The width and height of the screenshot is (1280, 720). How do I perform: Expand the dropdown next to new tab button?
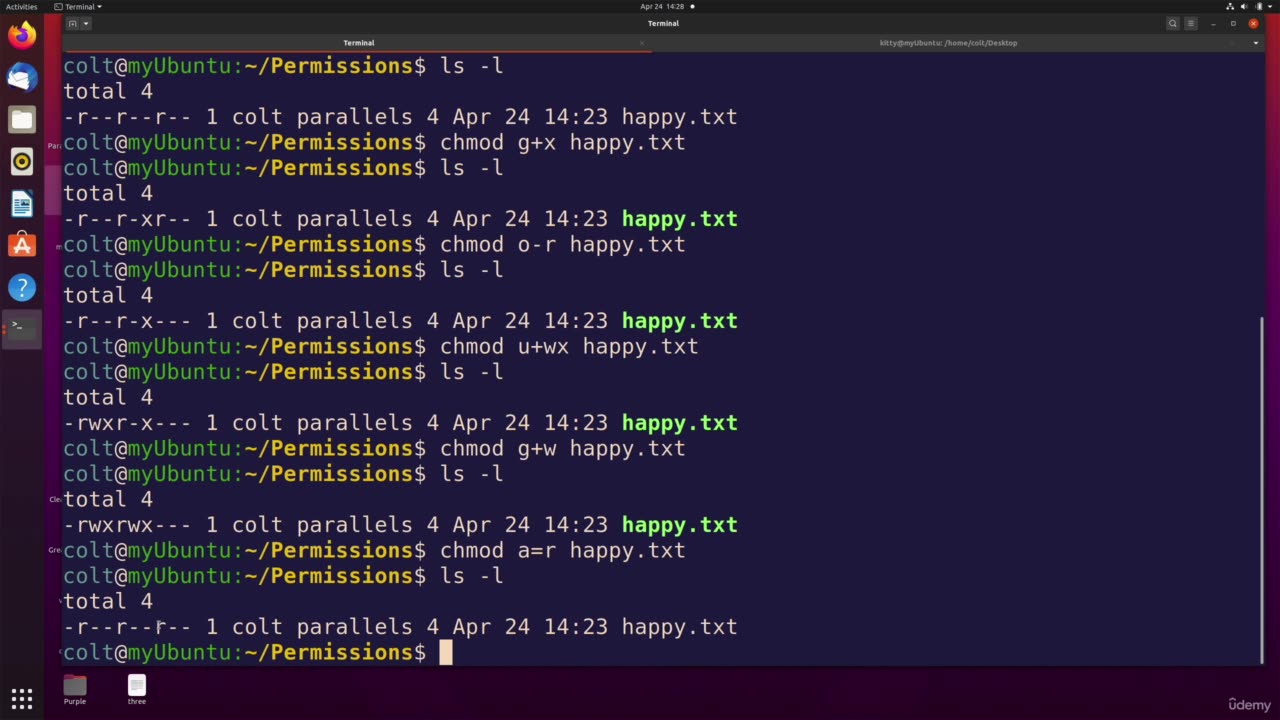click(x=86, y=23)
